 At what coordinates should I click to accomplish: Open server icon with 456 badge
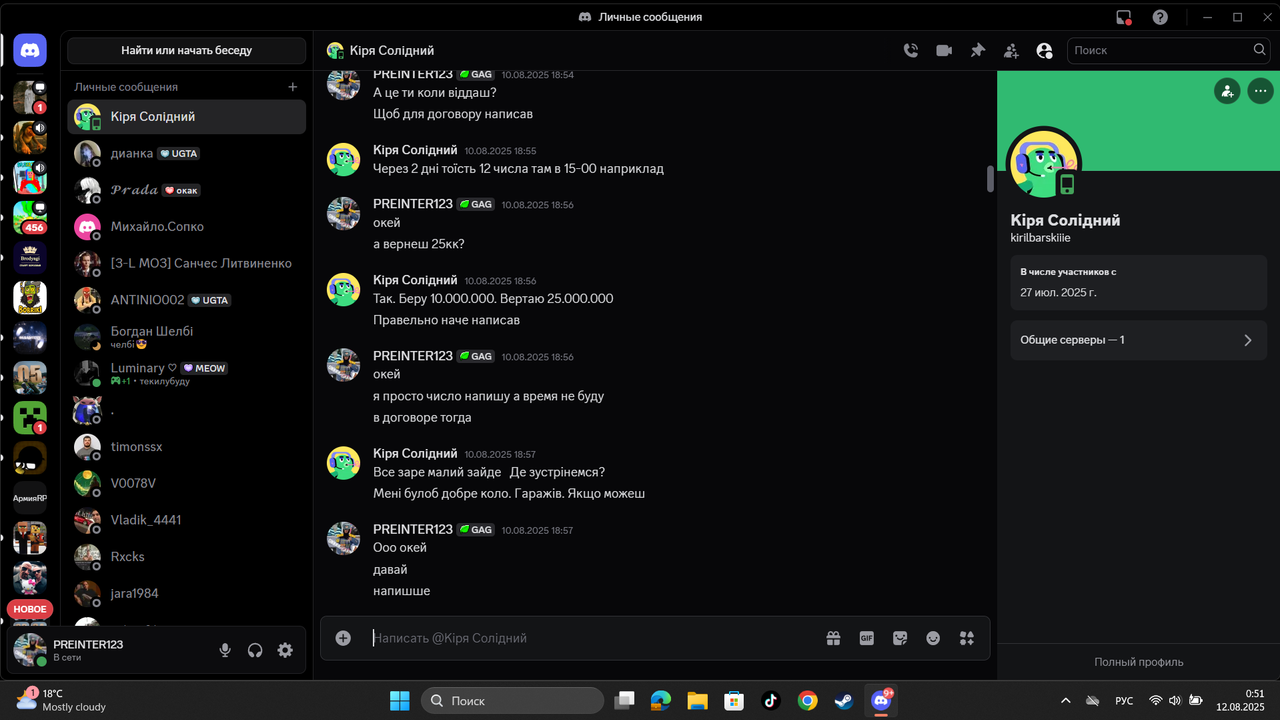(x=30, y=217)
